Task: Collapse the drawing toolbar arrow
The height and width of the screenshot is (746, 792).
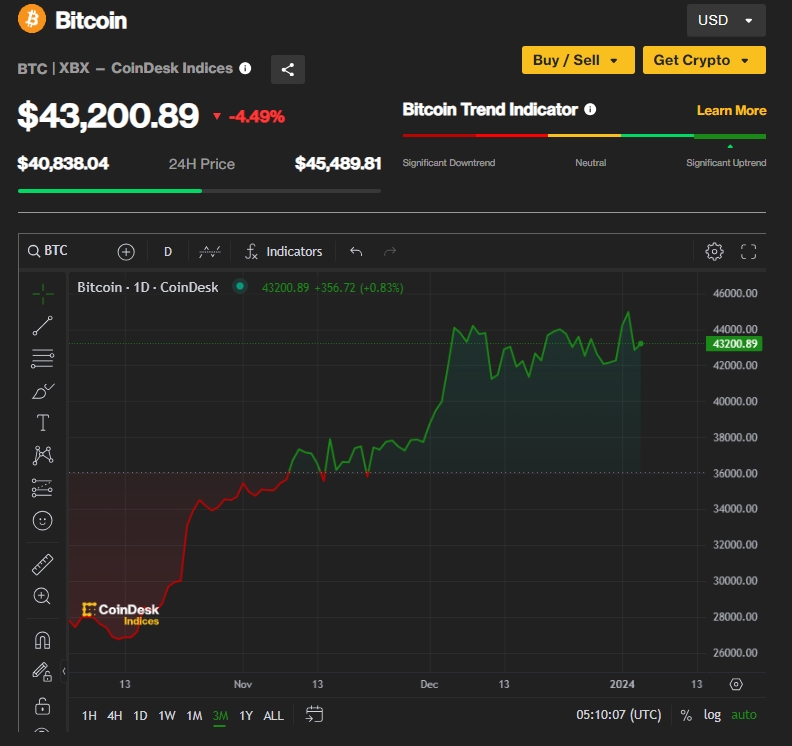Action: click(64, 671)
